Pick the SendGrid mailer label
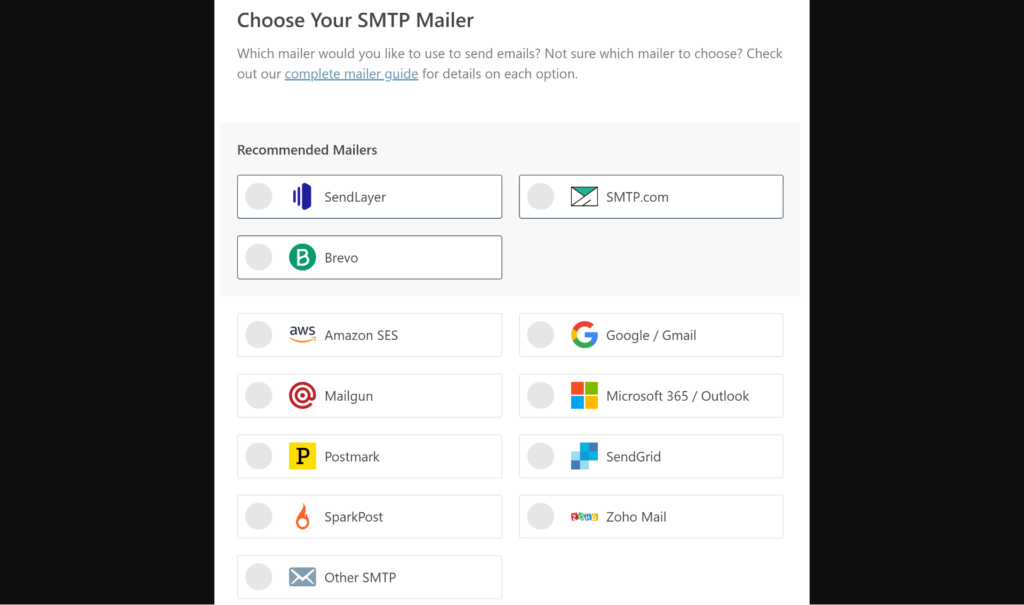1024x605 pixels. coord(633,457)
